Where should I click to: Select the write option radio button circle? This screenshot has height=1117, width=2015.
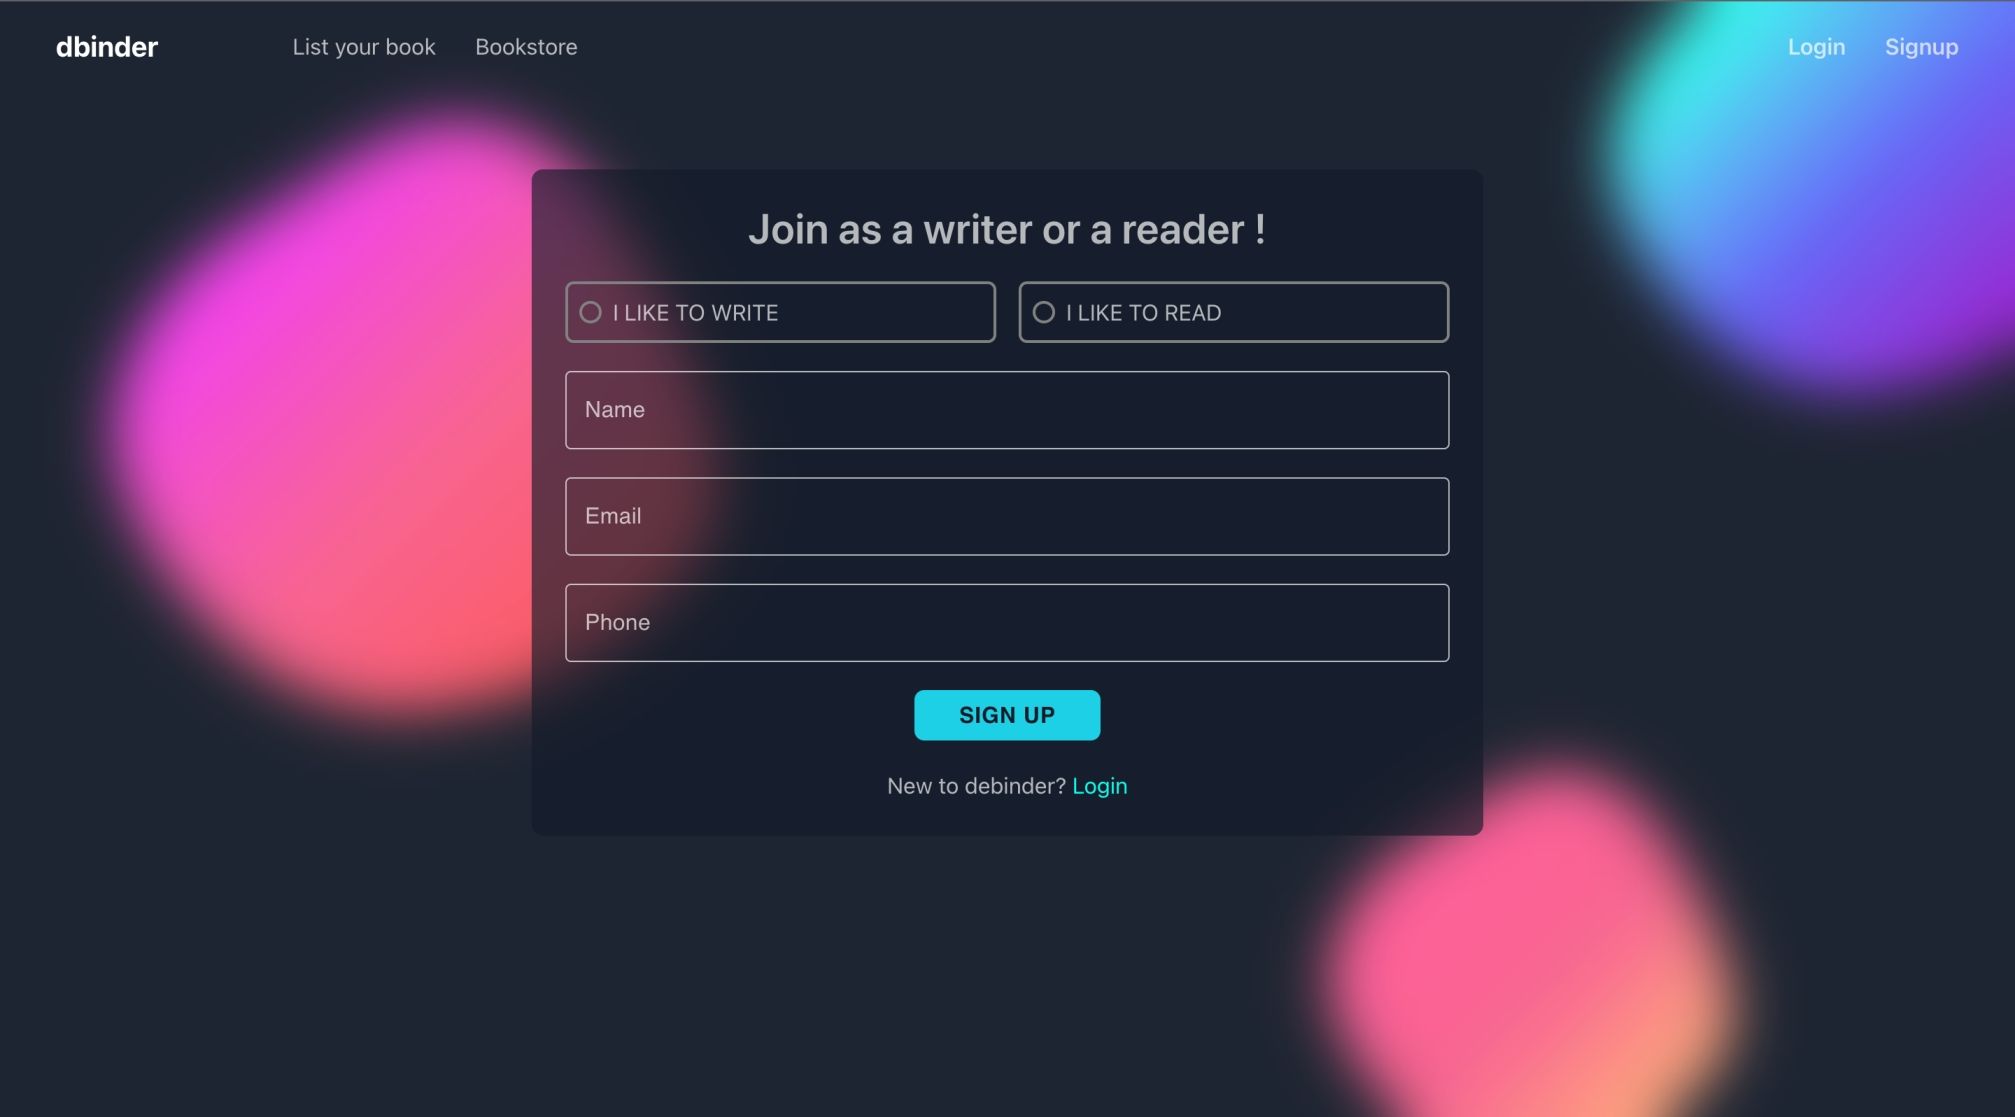590,312
